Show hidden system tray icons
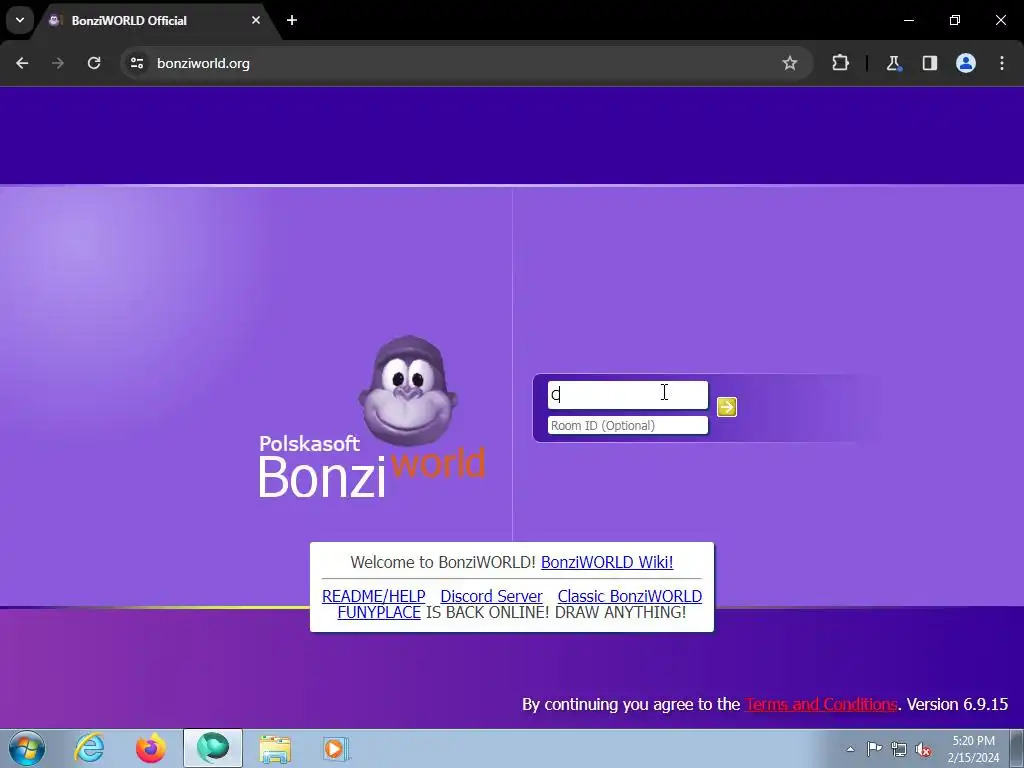This screenshot has width=1024, height=768. click(x=850, y=749)
